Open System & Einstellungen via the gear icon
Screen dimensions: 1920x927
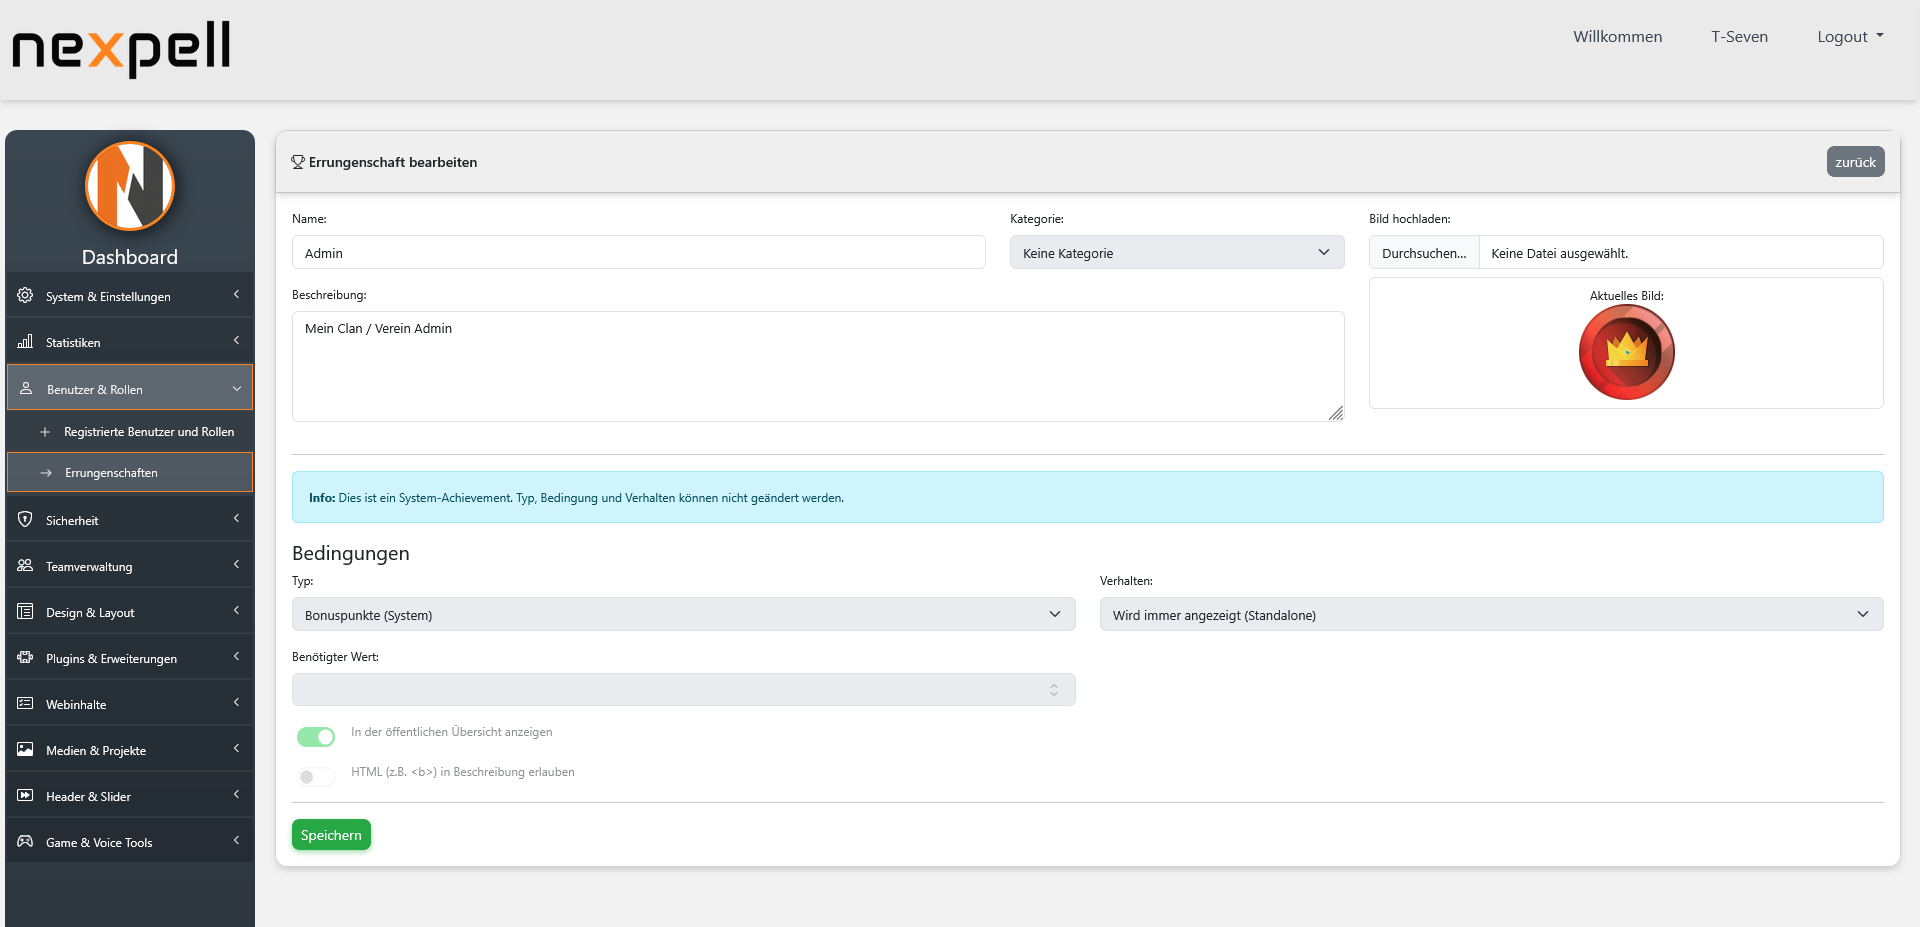pyautogui.click(x=24, y=295)
